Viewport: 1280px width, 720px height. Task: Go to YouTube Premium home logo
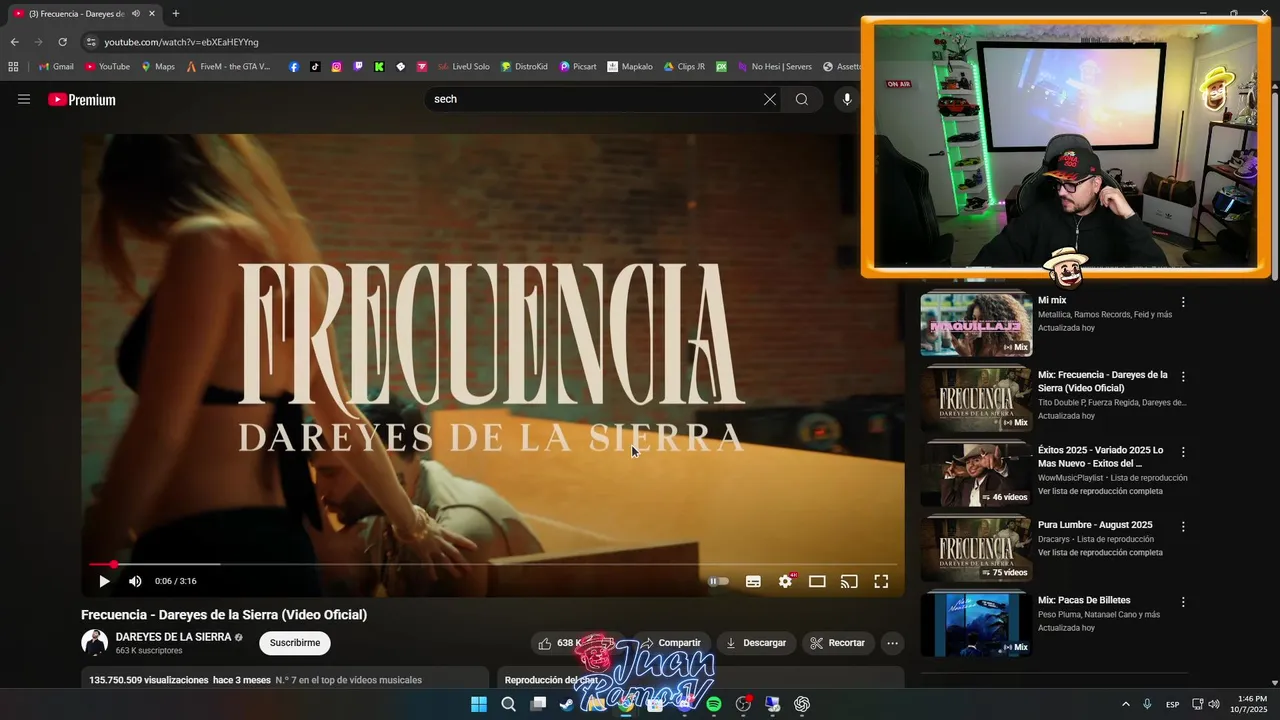point(82,100)
